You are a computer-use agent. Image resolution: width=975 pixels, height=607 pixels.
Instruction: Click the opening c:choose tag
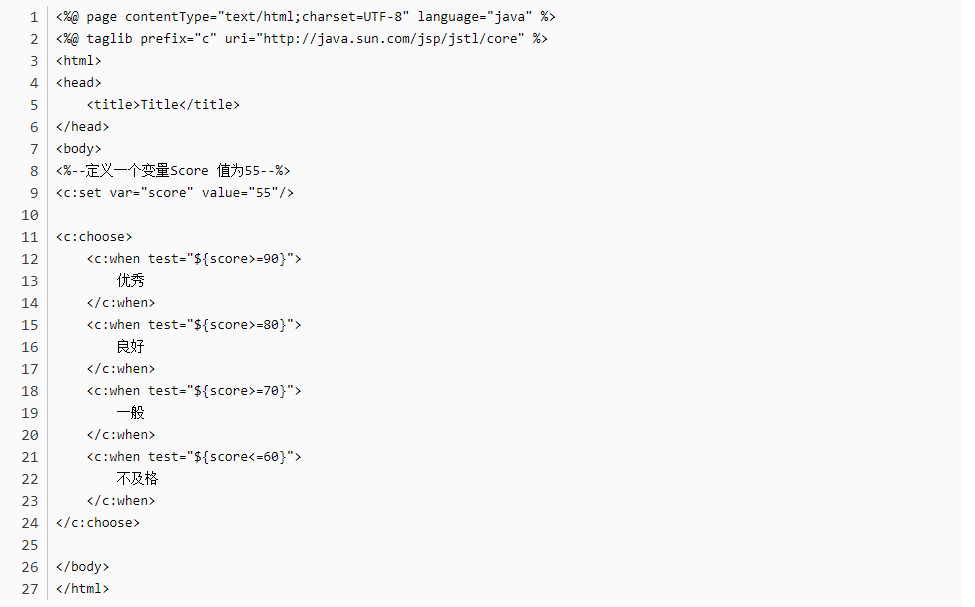(94, 237)
